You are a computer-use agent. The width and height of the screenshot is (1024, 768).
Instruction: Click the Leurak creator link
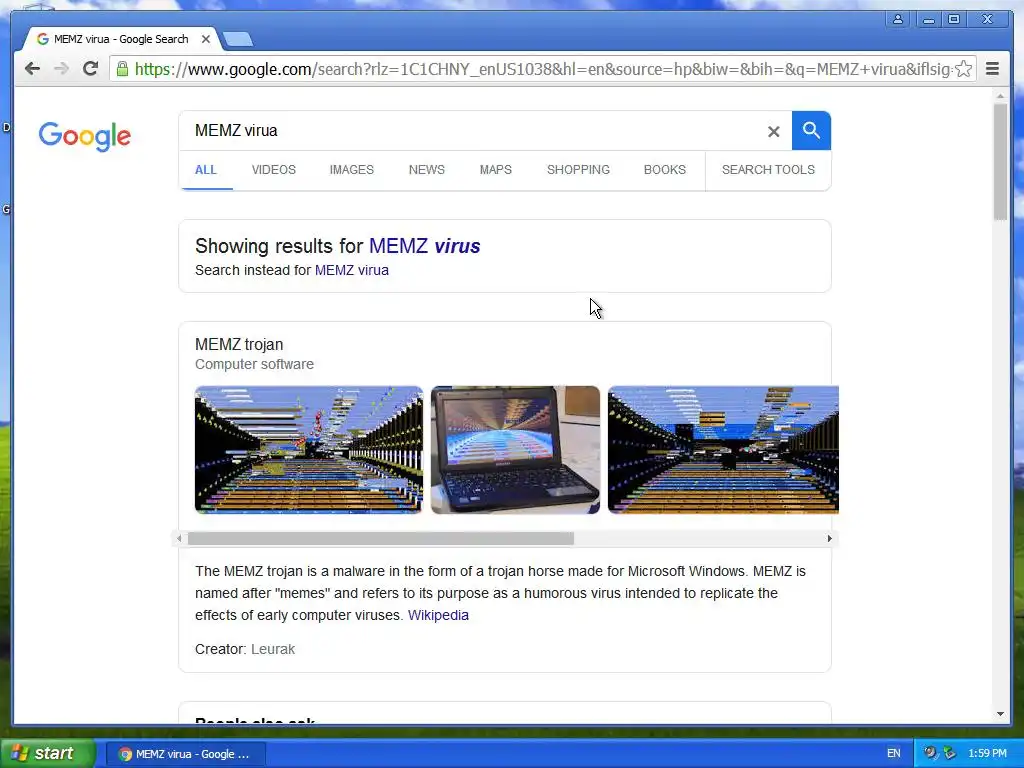click(x=273, y=649)
